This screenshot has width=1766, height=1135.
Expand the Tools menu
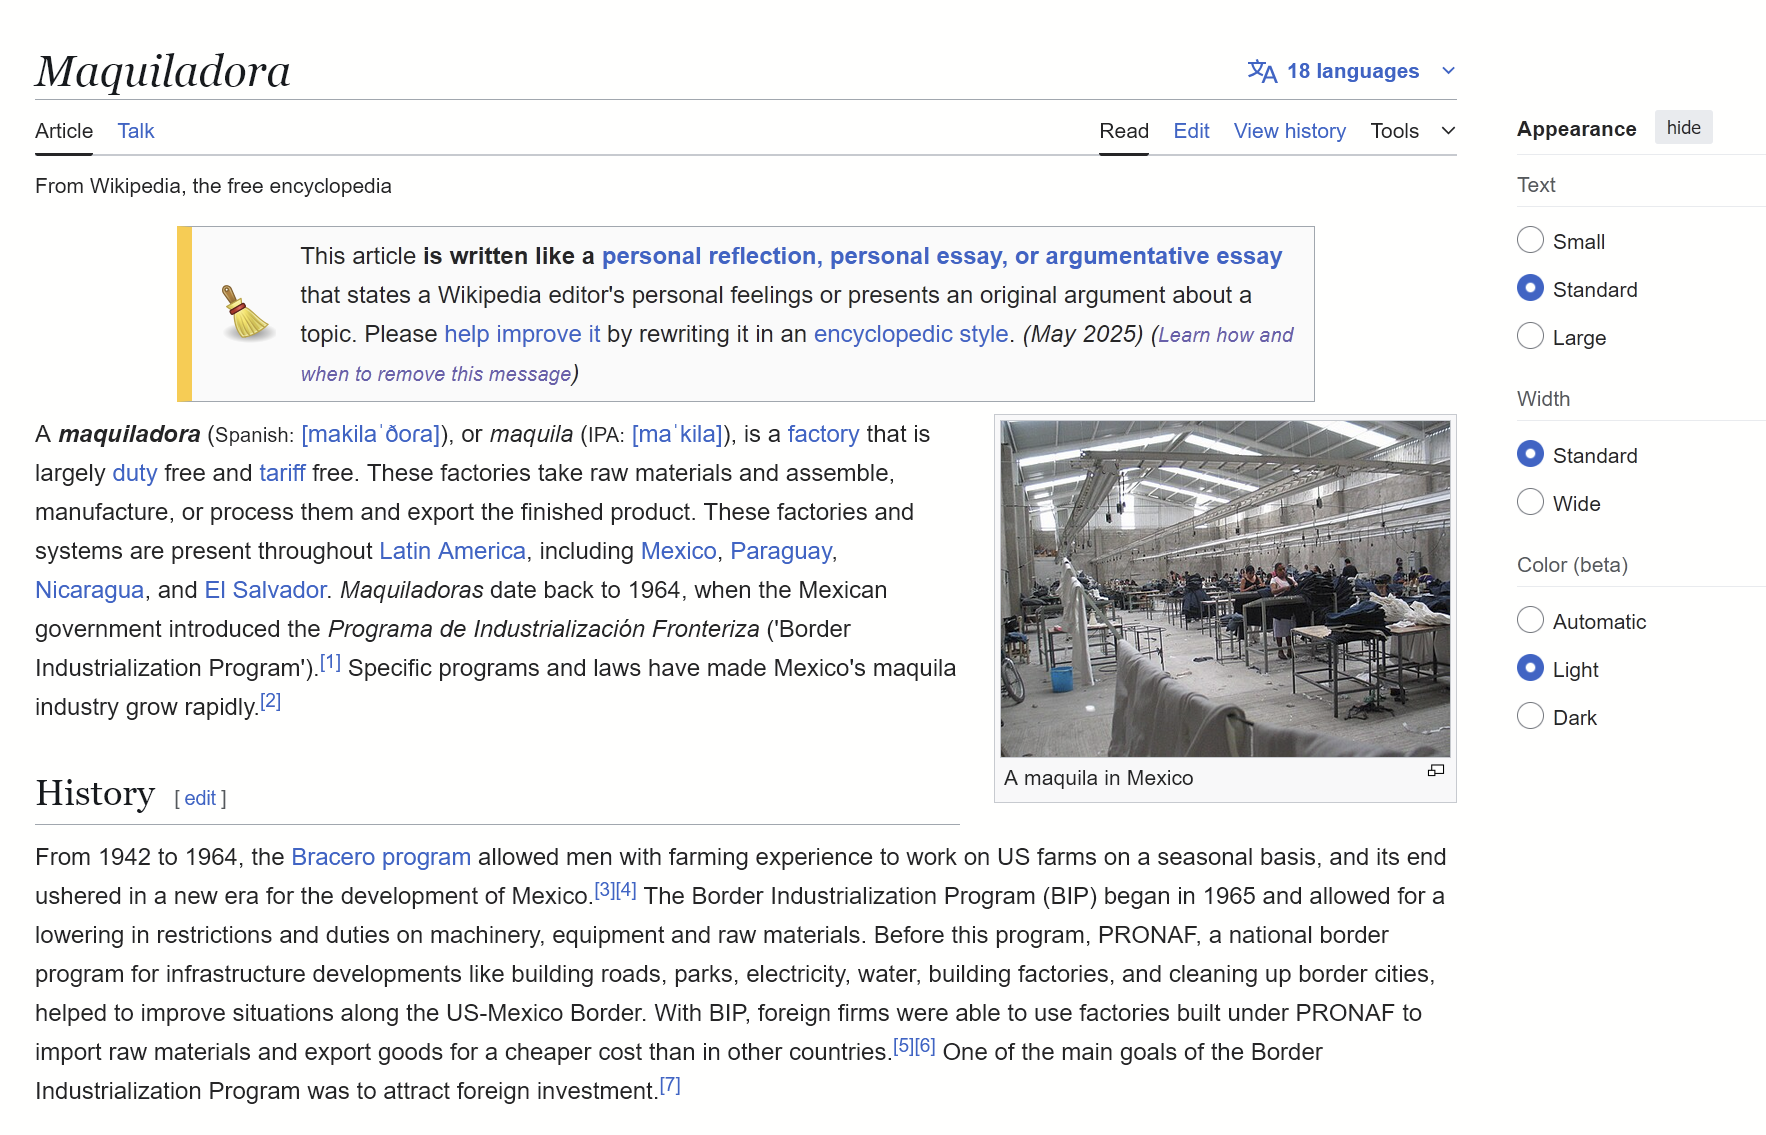coord(1413,131)
